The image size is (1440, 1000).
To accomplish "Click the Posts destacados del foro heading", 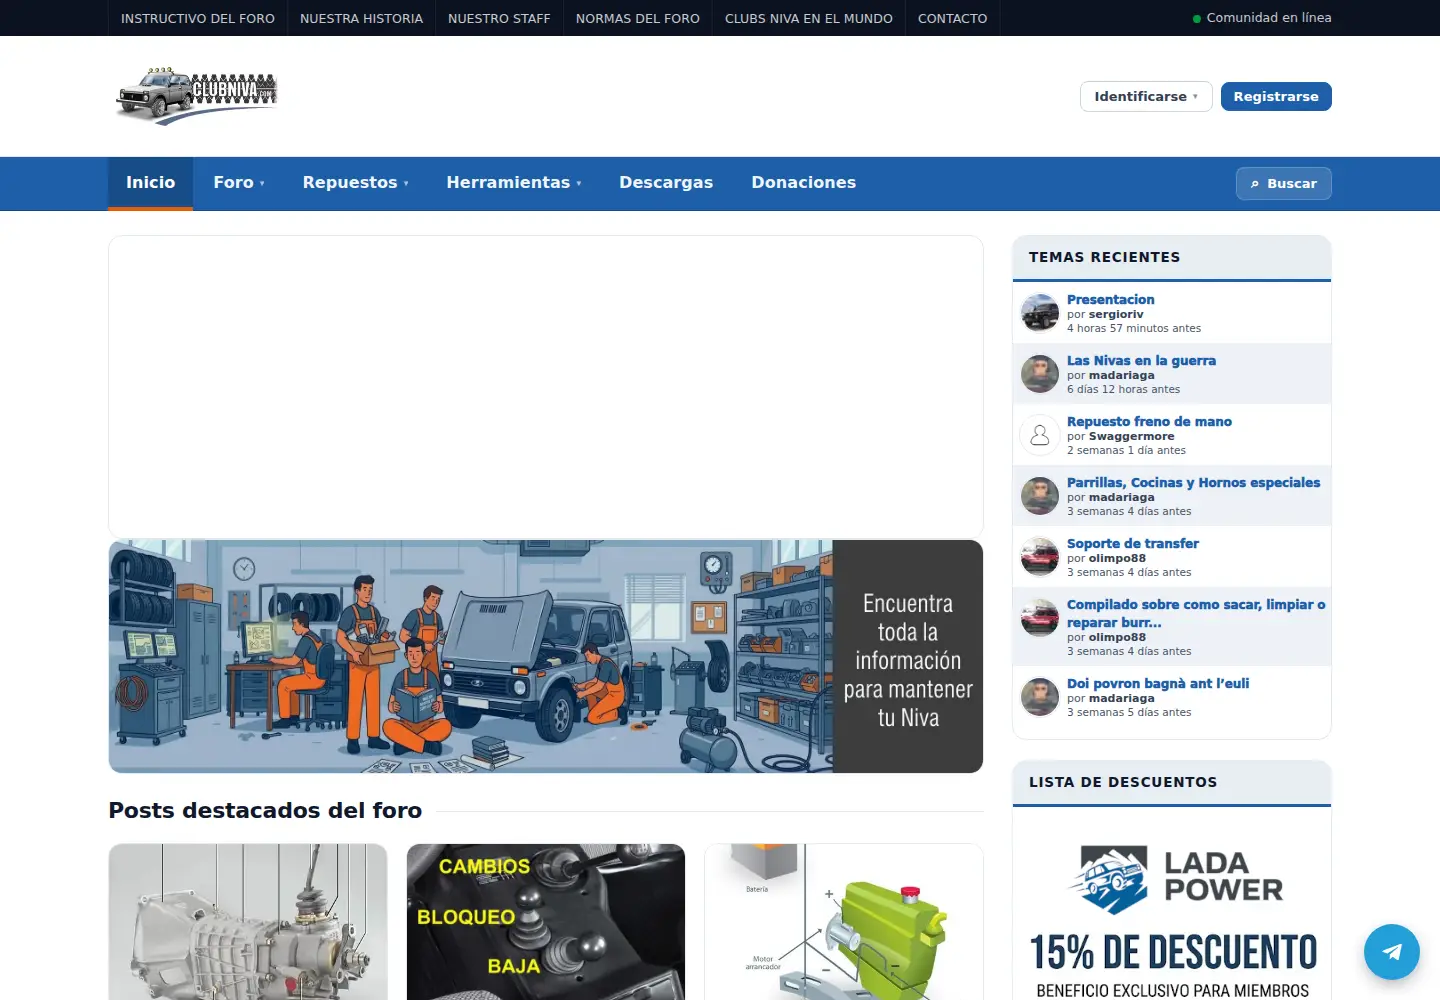I will click(x=265, y=810).
